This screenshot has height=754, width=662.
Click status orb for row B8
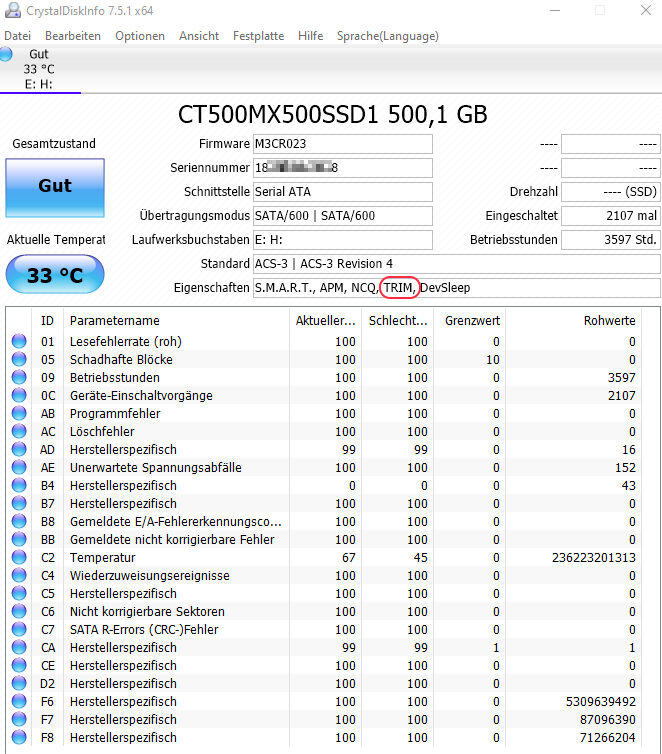tap(19, 521)
